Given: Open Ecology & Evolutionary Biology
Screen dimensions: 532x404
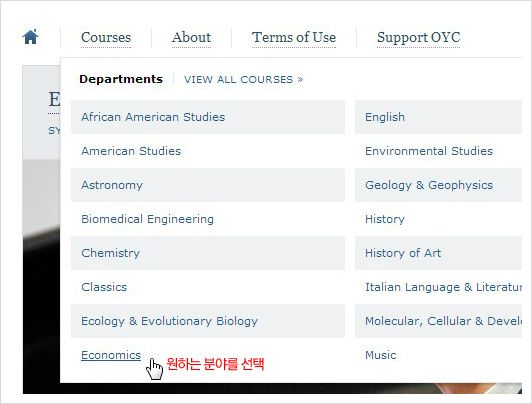Looking at the screenshot, I should coord(208,321).
